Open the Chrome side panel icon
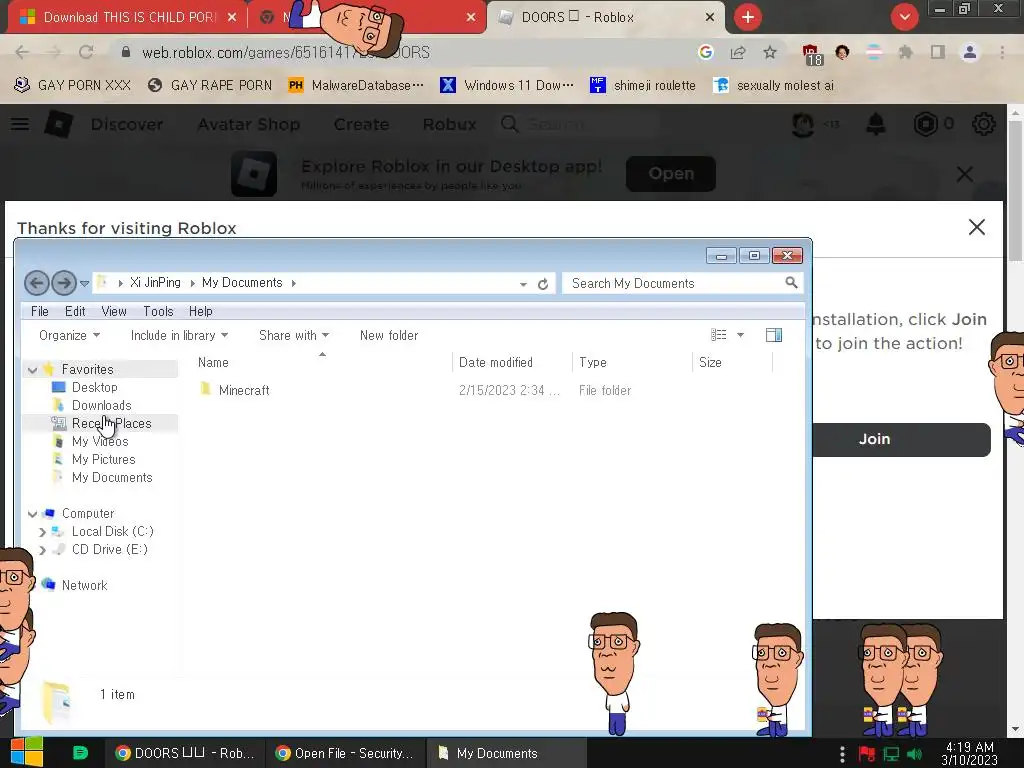 938,52
